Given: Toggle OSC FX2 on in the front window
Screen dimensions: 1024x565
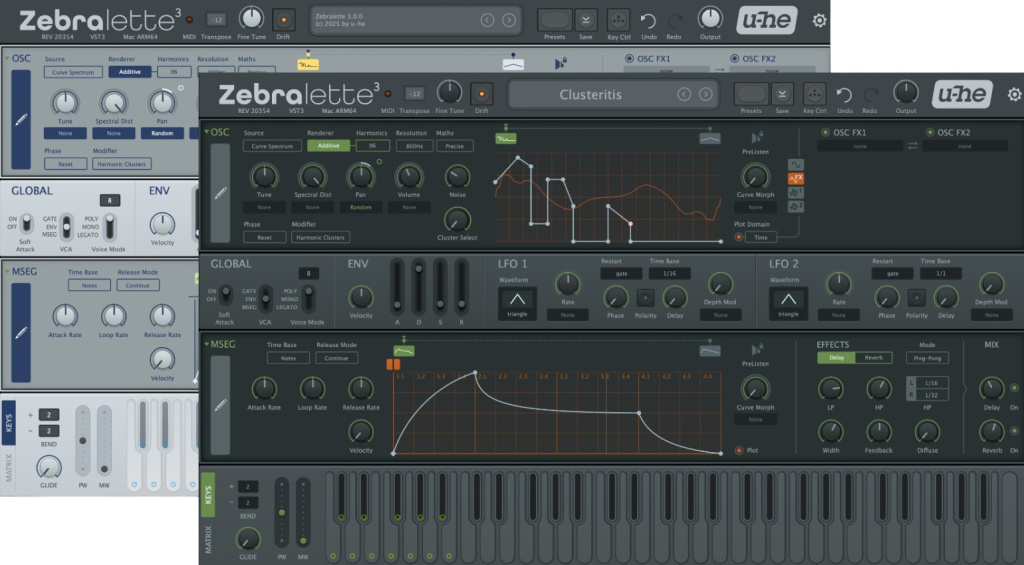Looking at the screenshot, I should [930, 133].
